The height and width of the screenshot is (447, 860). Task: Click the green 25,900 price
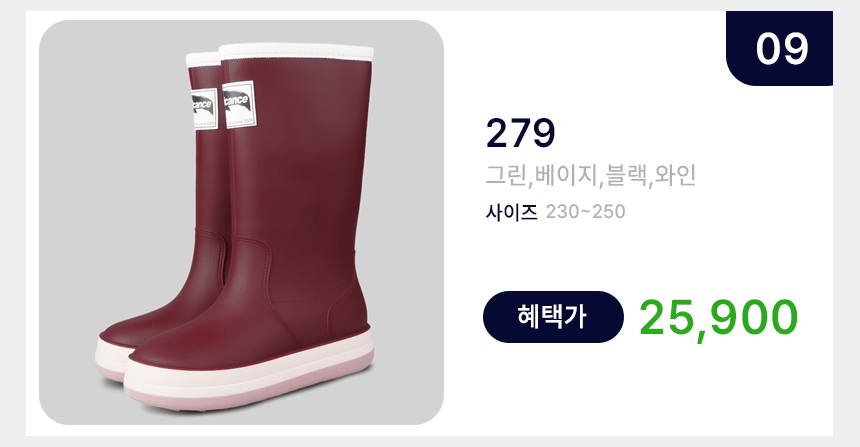pyautogui.click(x=718, y=318)
